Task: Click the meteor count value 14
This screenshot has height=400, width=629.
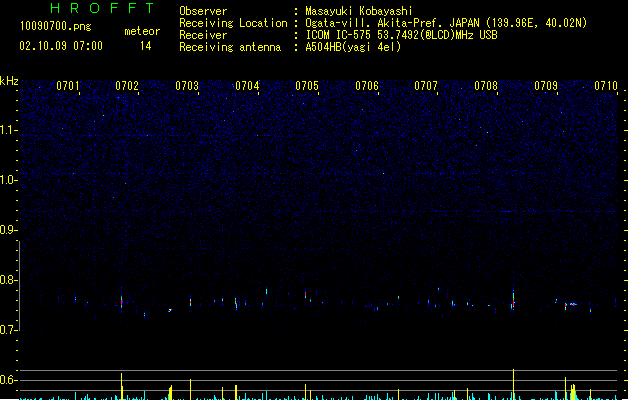Action: (x=146, y=46)
